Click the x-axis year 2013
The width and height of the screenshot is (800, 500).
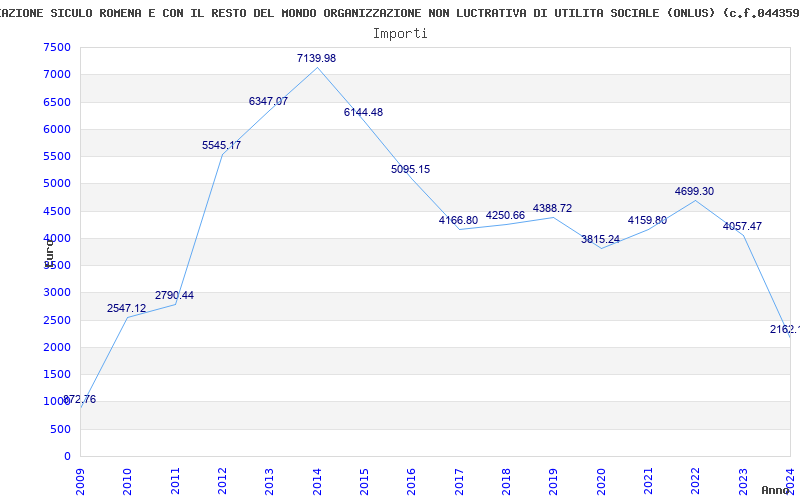pos(269,481)
